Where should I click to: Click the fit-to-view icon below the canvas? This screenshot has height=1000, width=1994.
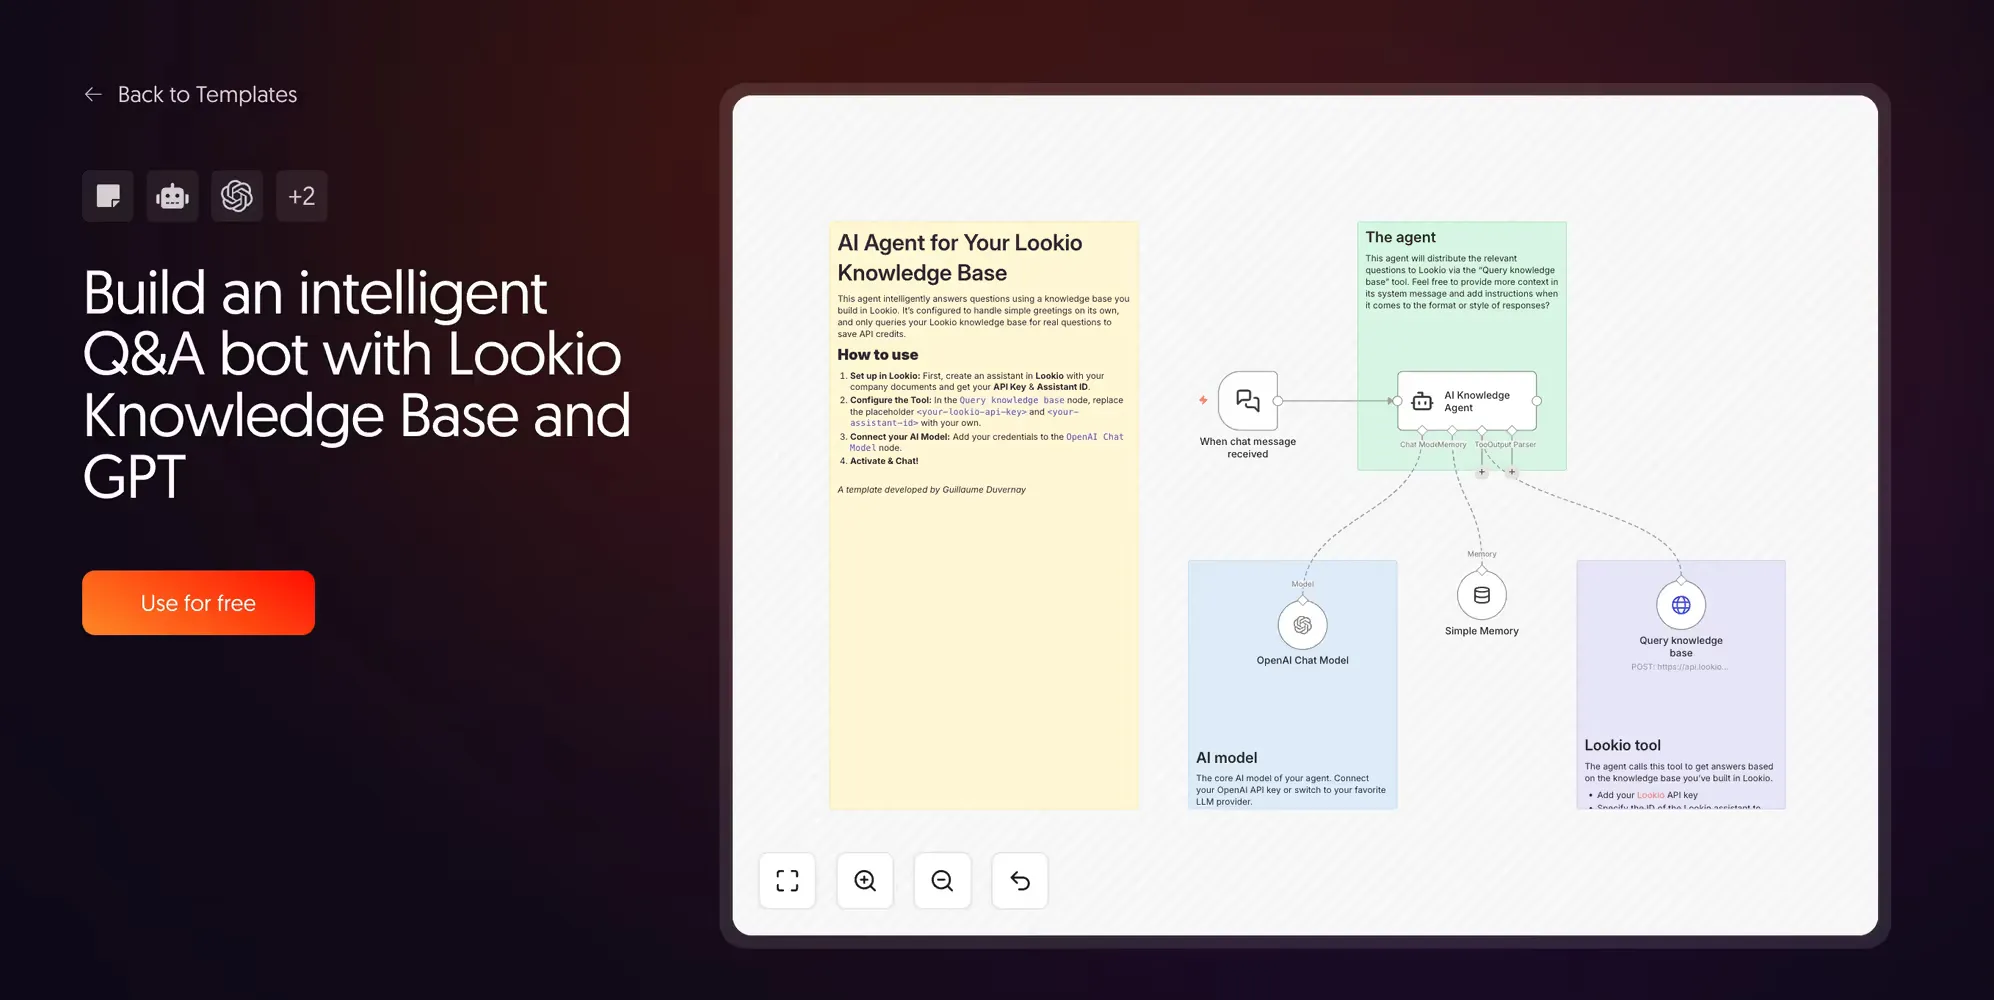787,881
